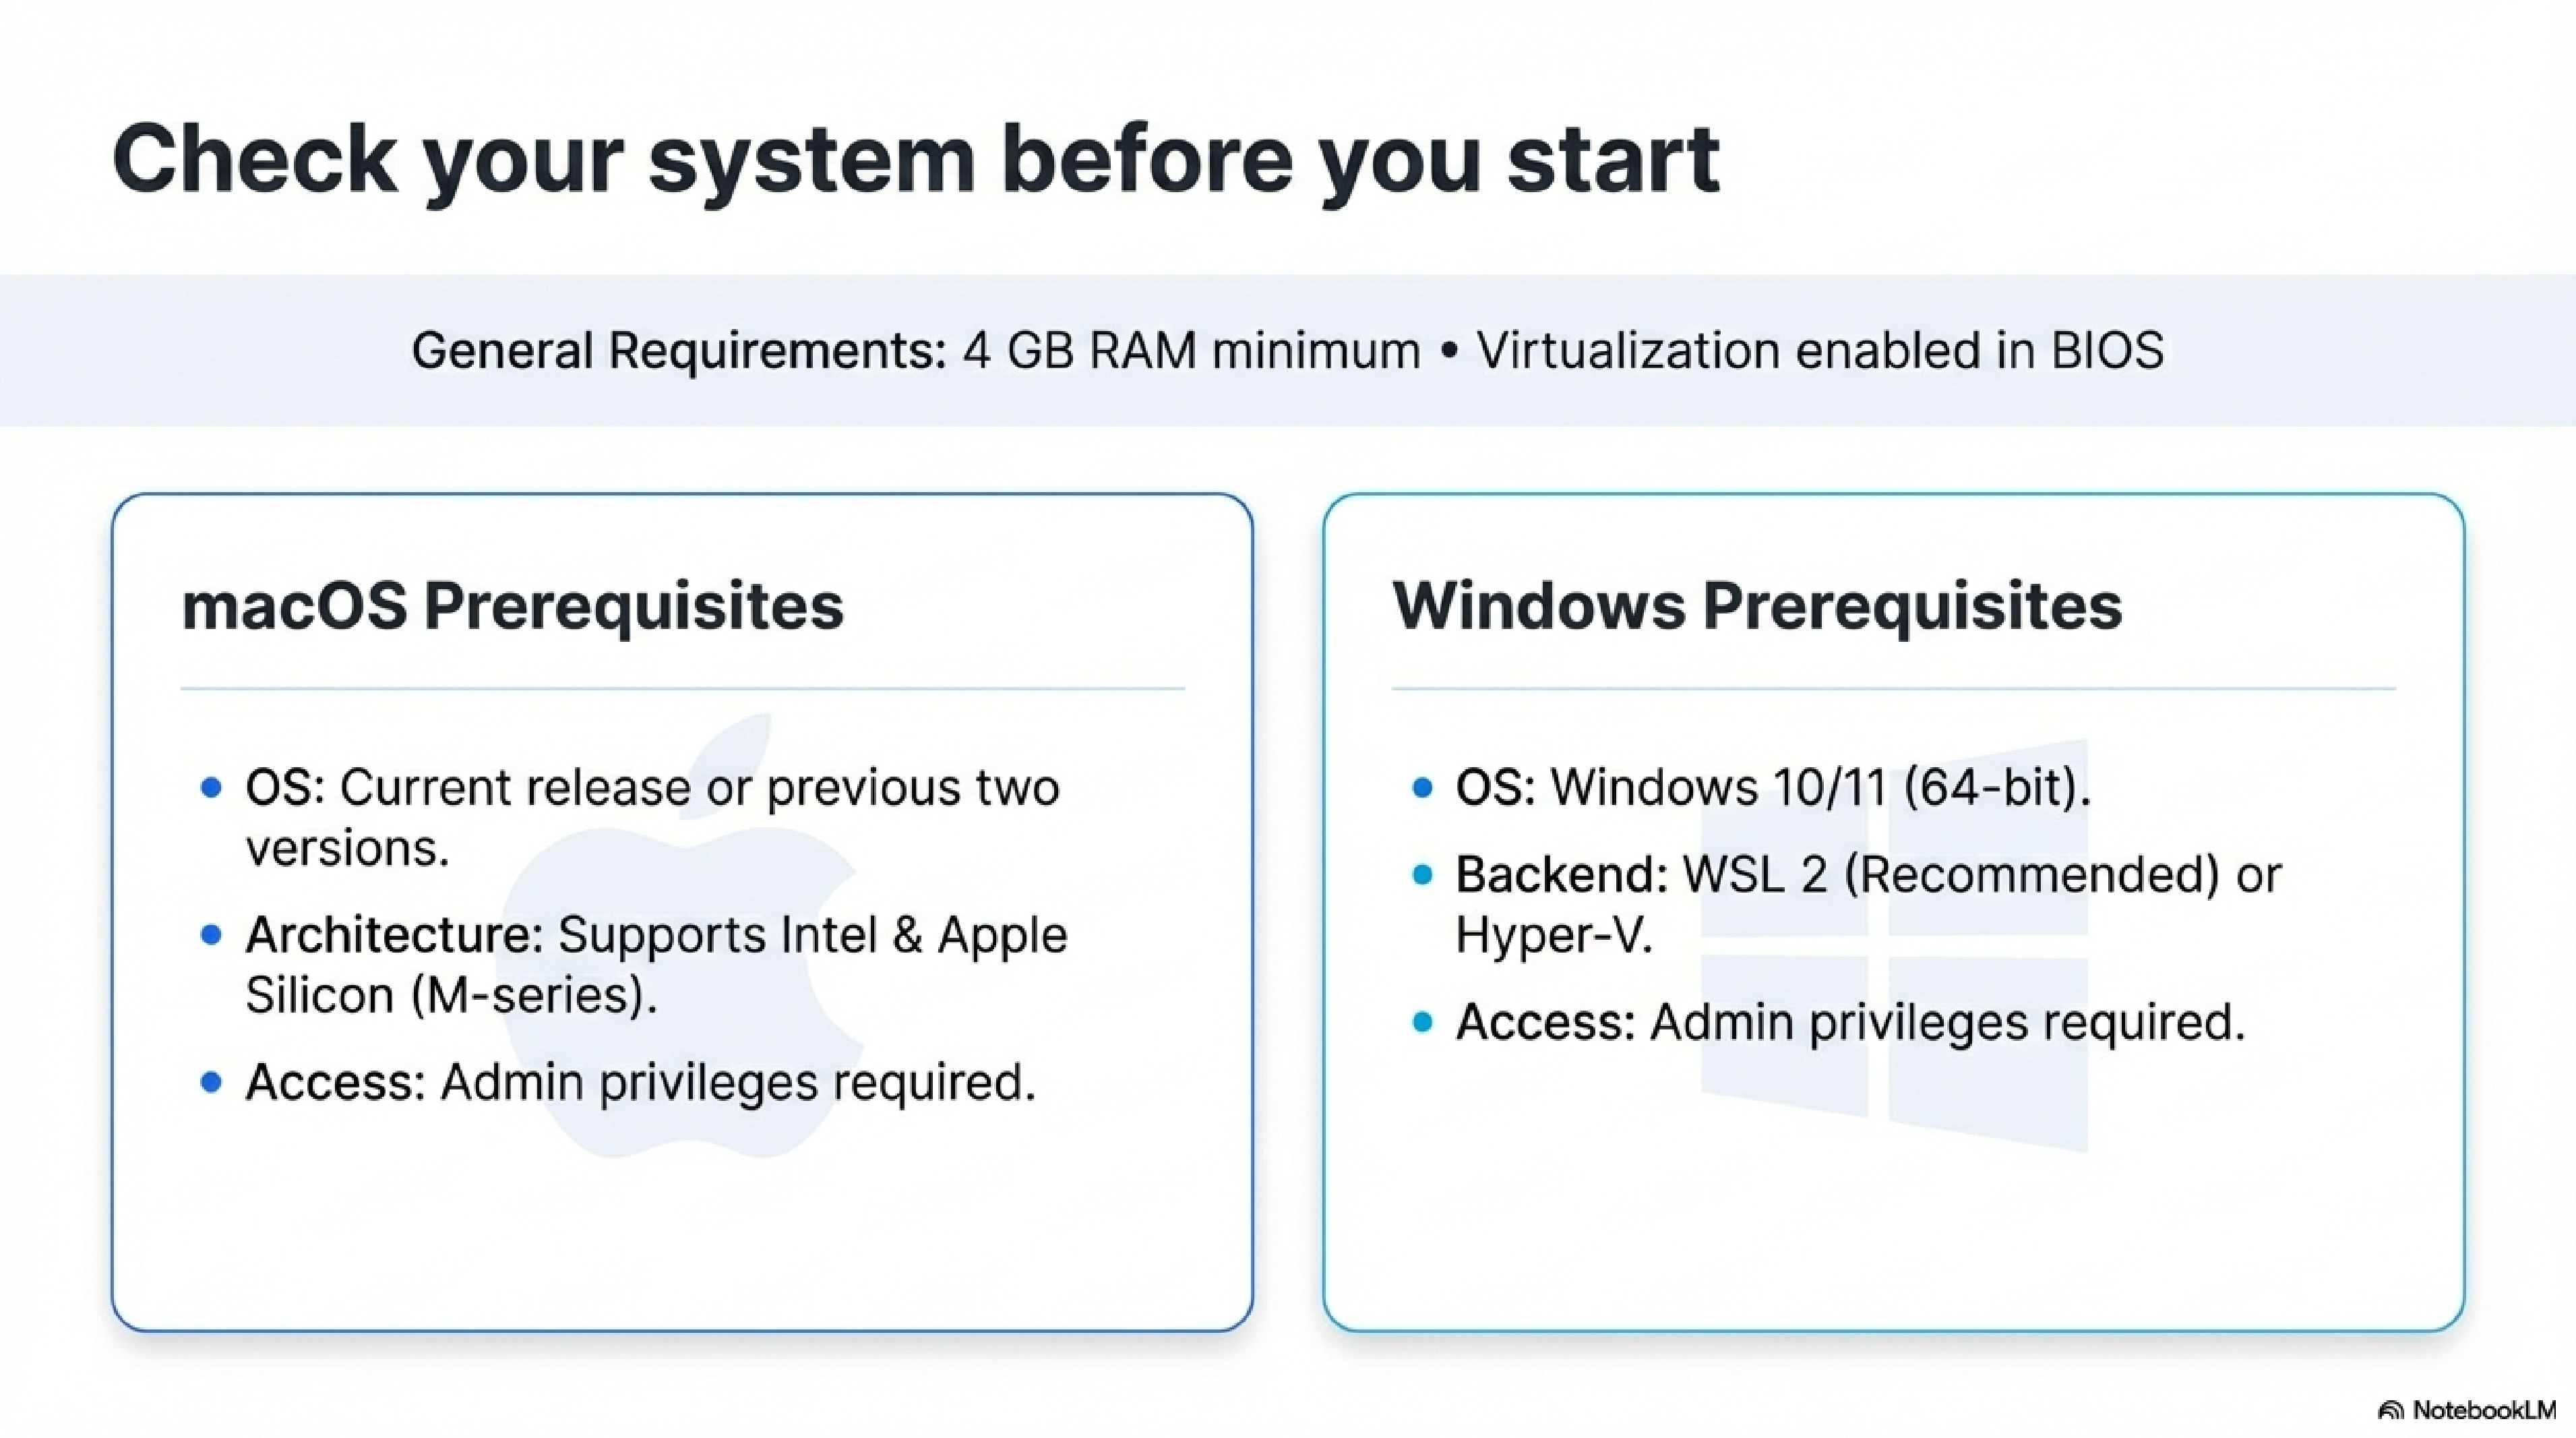
Task: Click the bullet beside macOS OS requirement
Action: coord(210,788)
